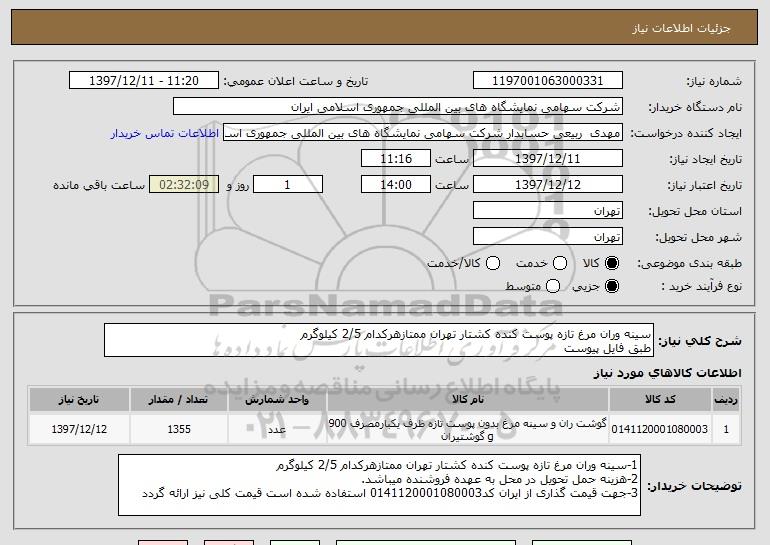Click the validity time field 14:00
The image size is (770, 545).
pyautogui.click(x=396, y=185)
